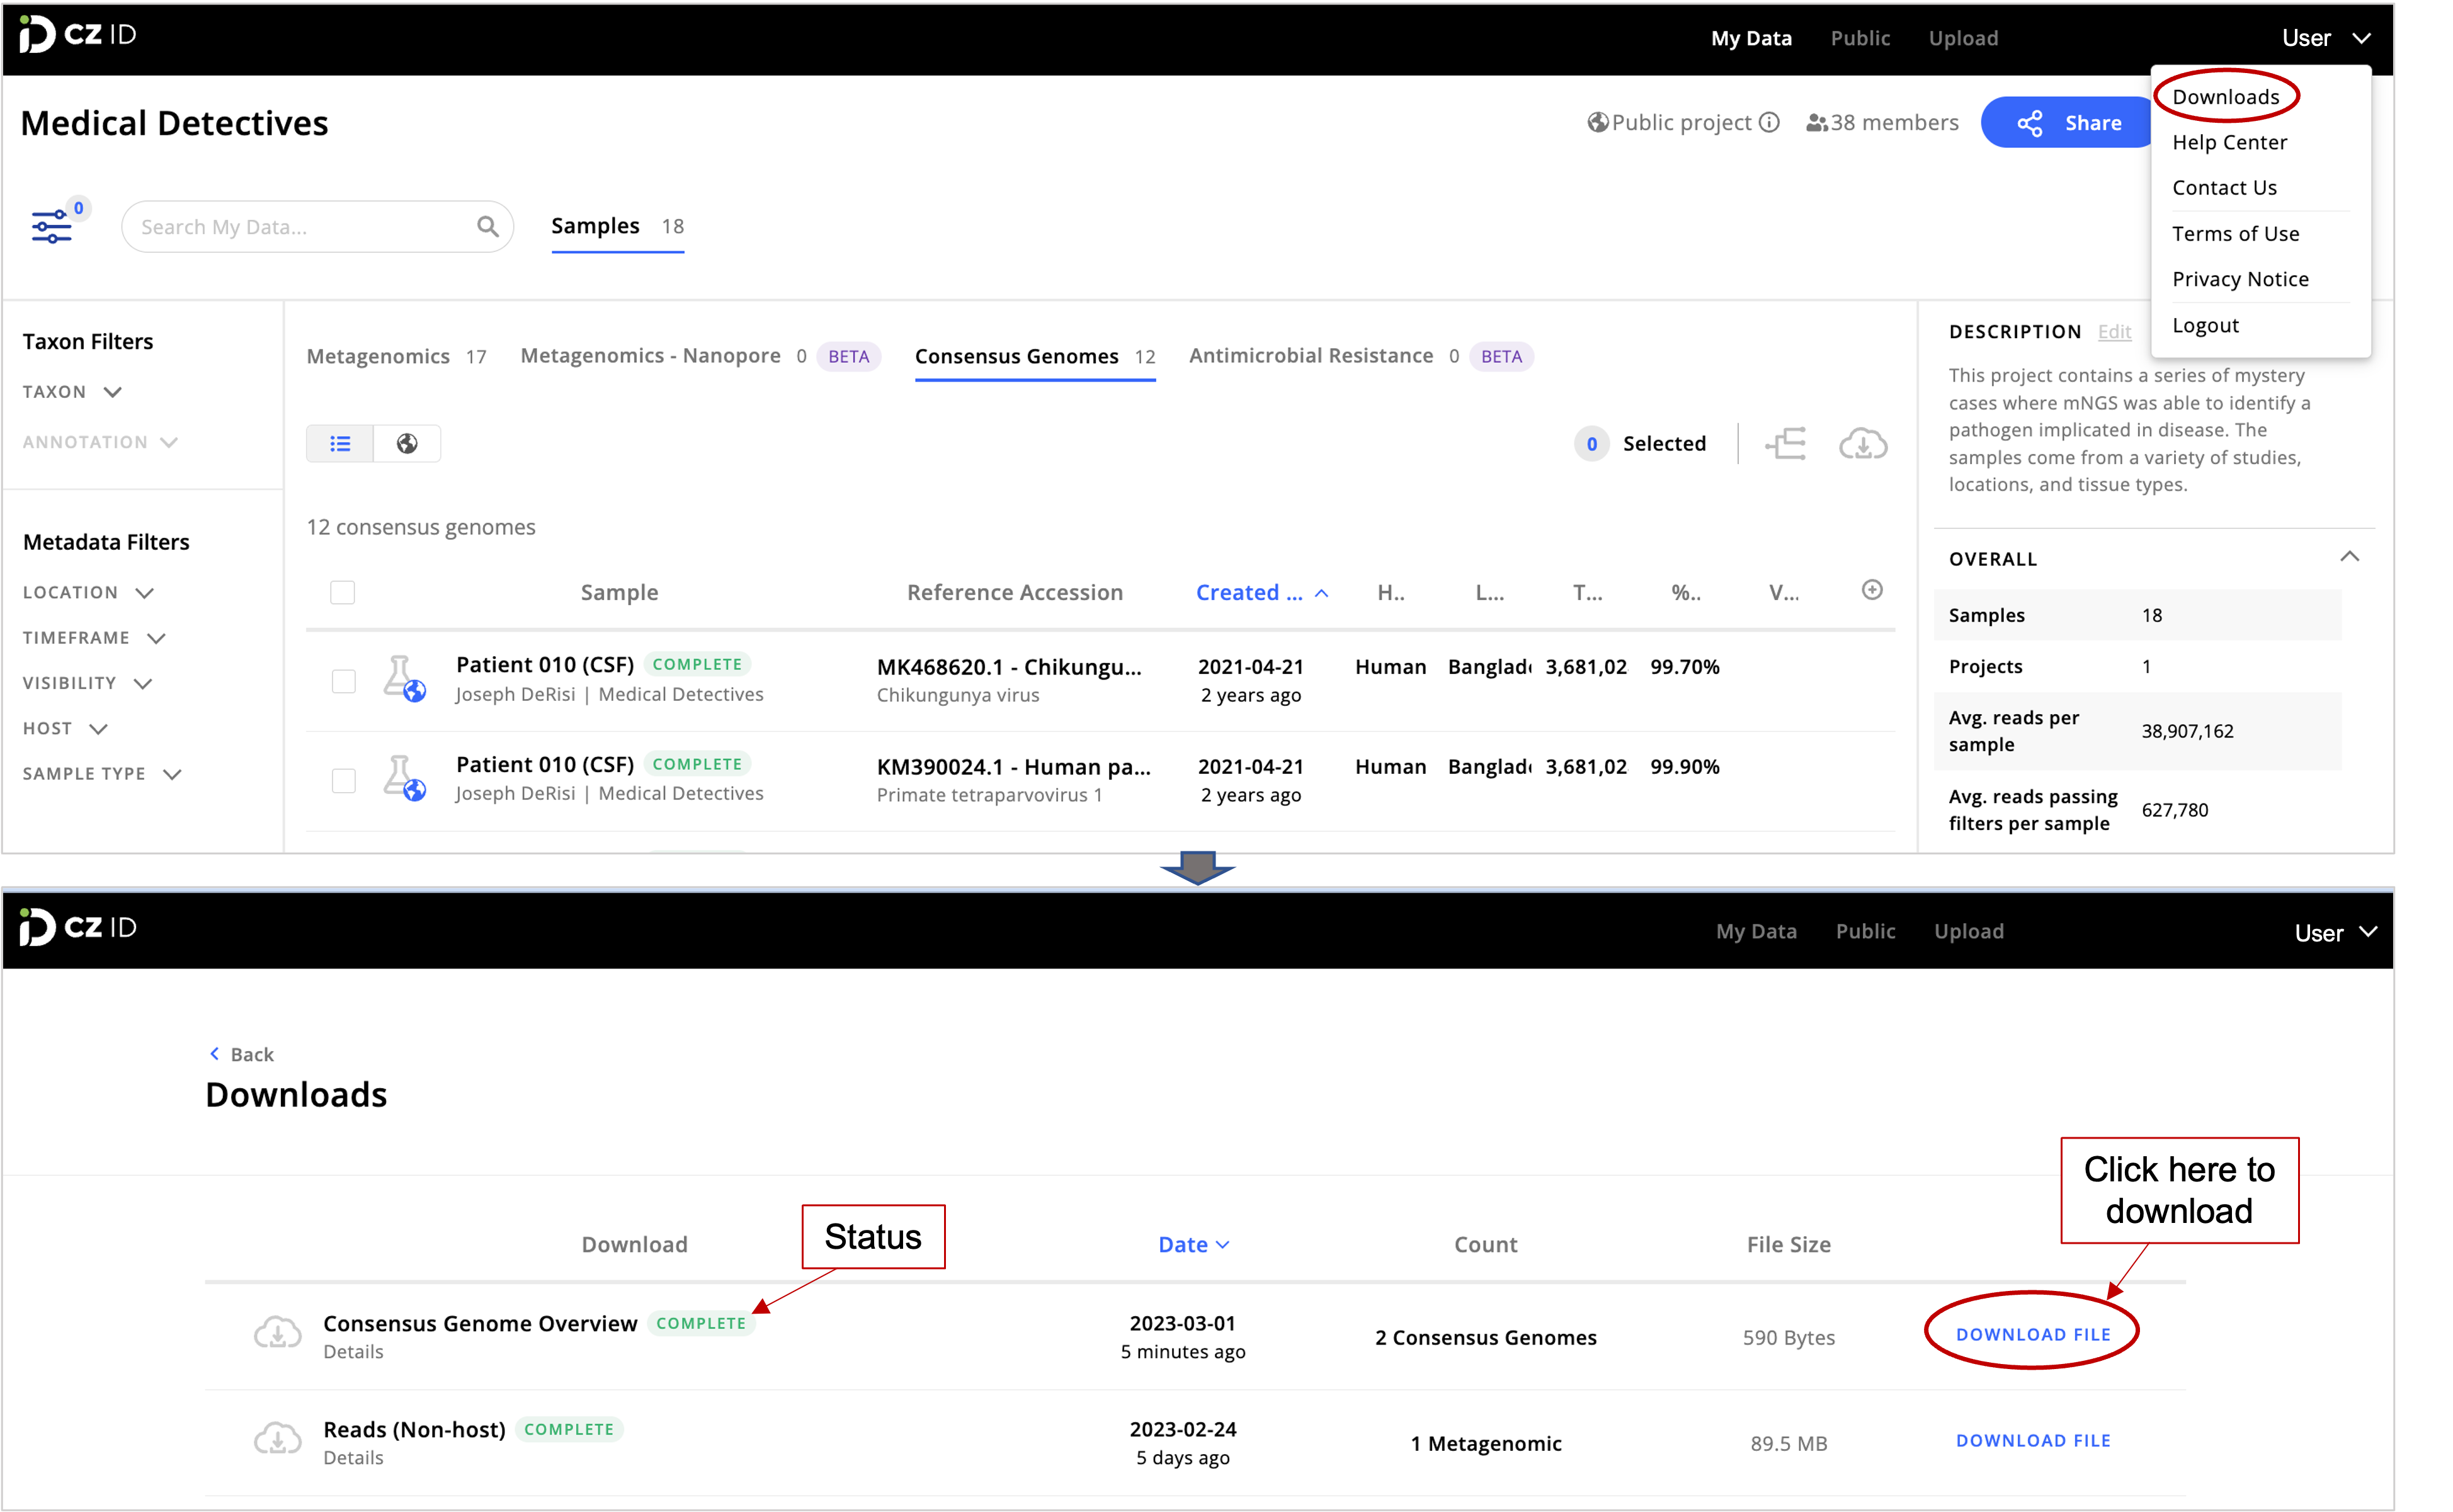This screenshot has width=2453, height=1512.
Task: Select Downloads from user menu
Action: [2226, 97]
